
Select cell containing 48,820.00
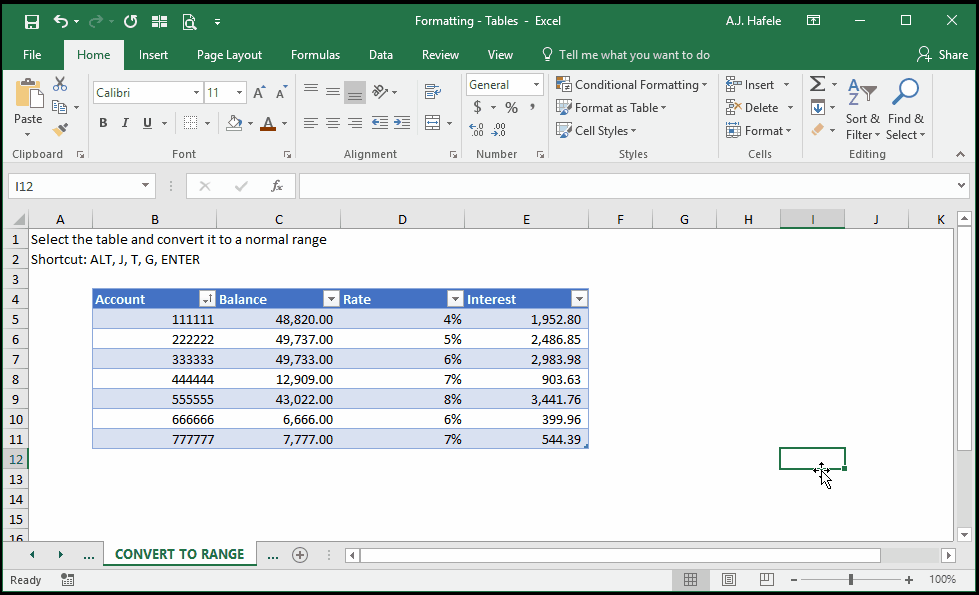click(x=278, y=319)
